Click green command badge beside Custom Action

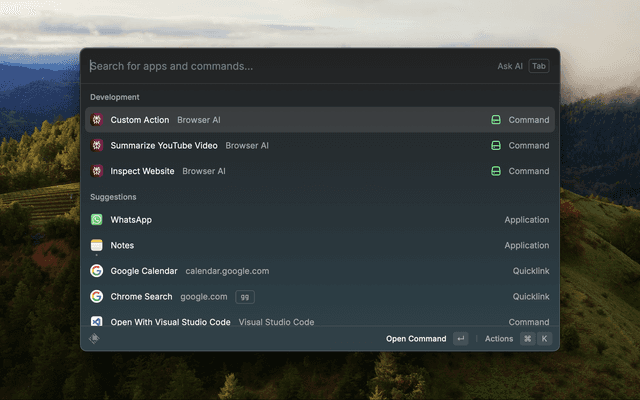tap(495, 120)
